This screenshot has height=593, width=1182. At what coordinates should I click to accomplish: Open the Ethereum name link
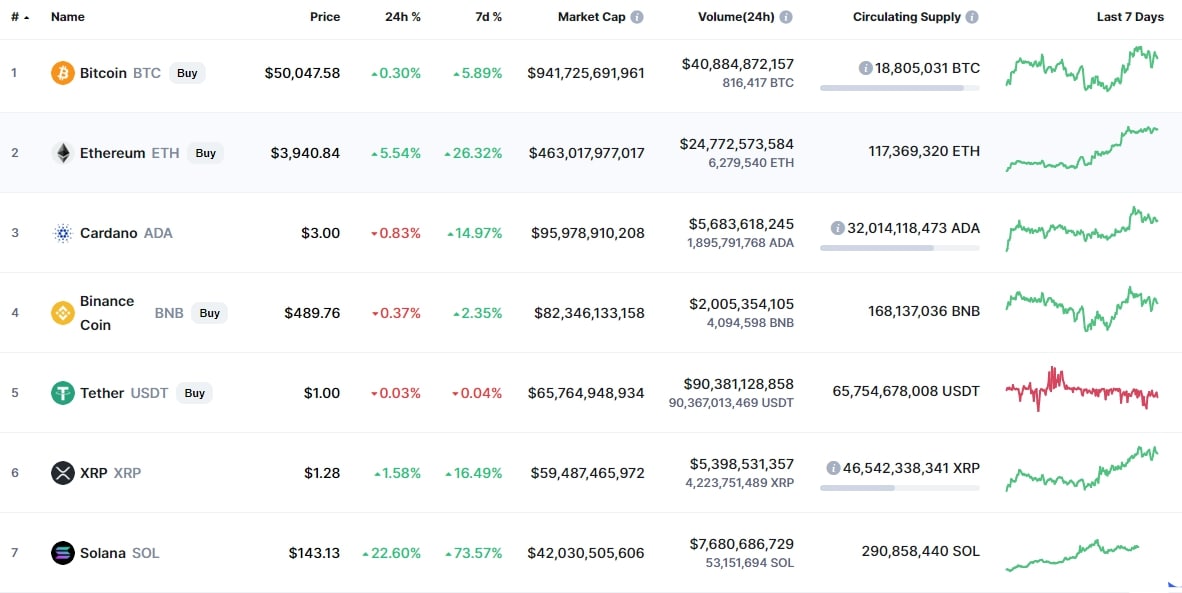(x=112, y=153)
